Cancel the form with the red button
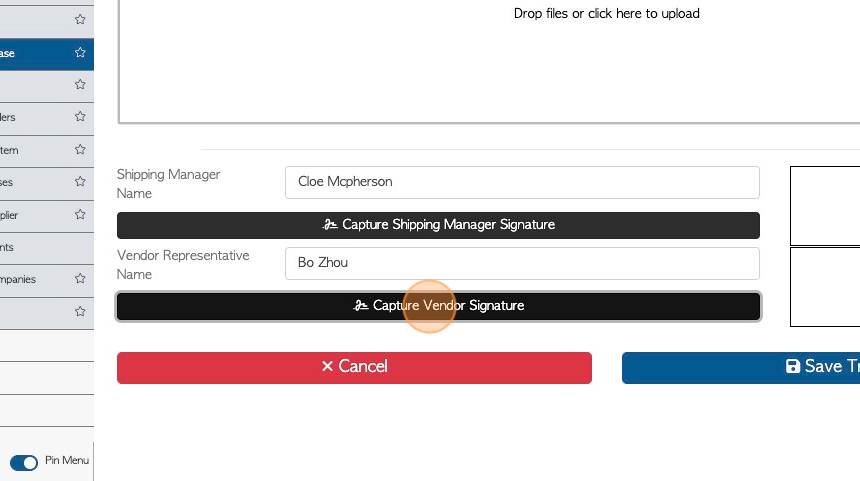The image size is (860, 481). tap(354, 367)
